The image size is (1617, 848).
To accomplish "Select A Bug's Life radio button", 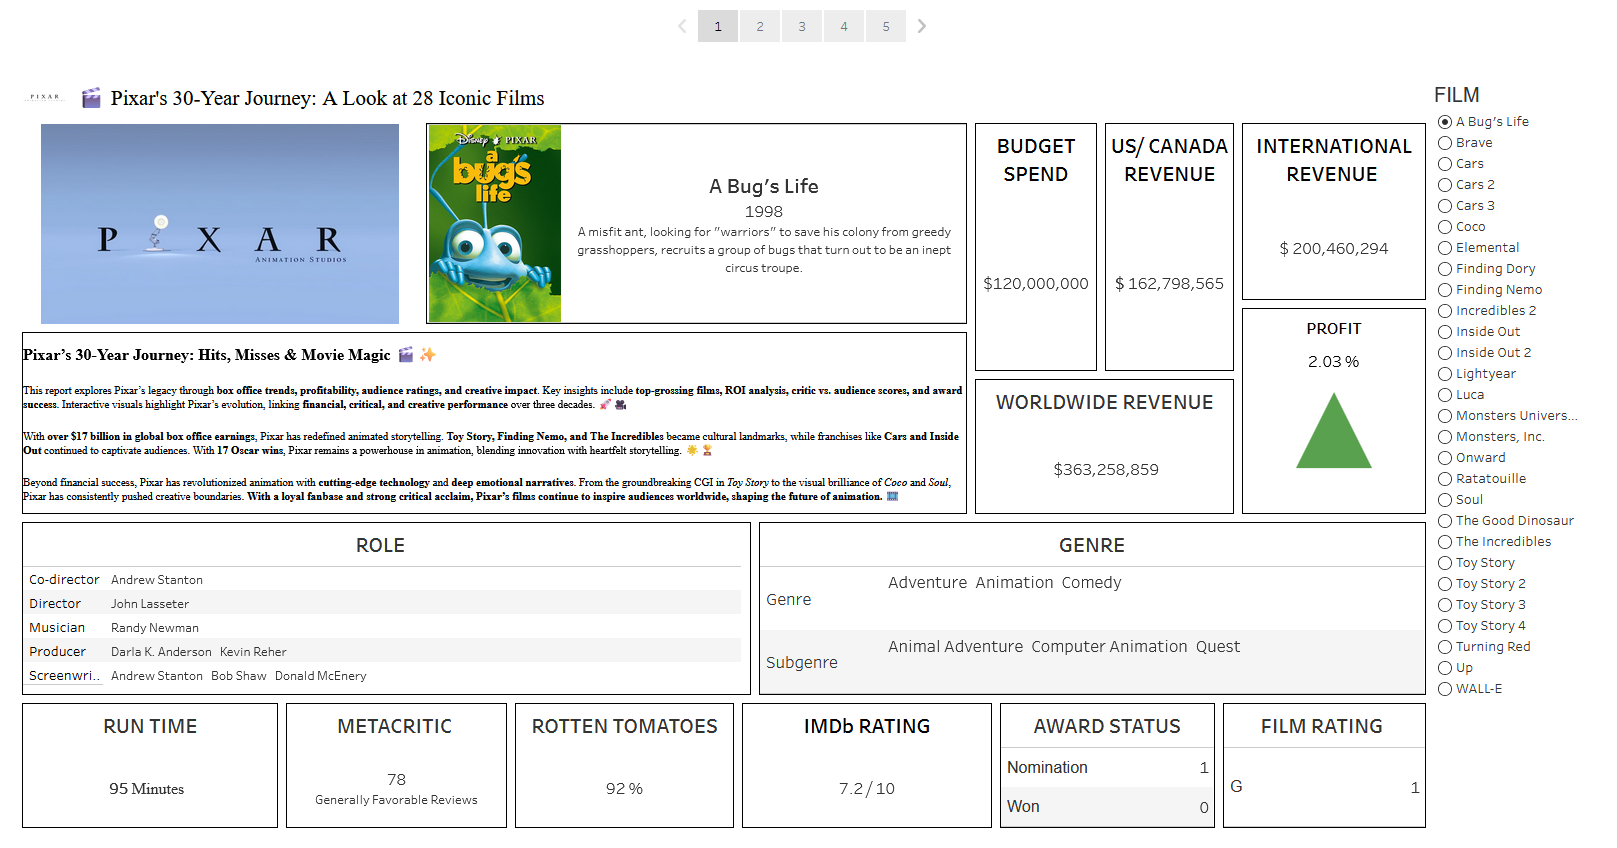I will (1445, 122).
